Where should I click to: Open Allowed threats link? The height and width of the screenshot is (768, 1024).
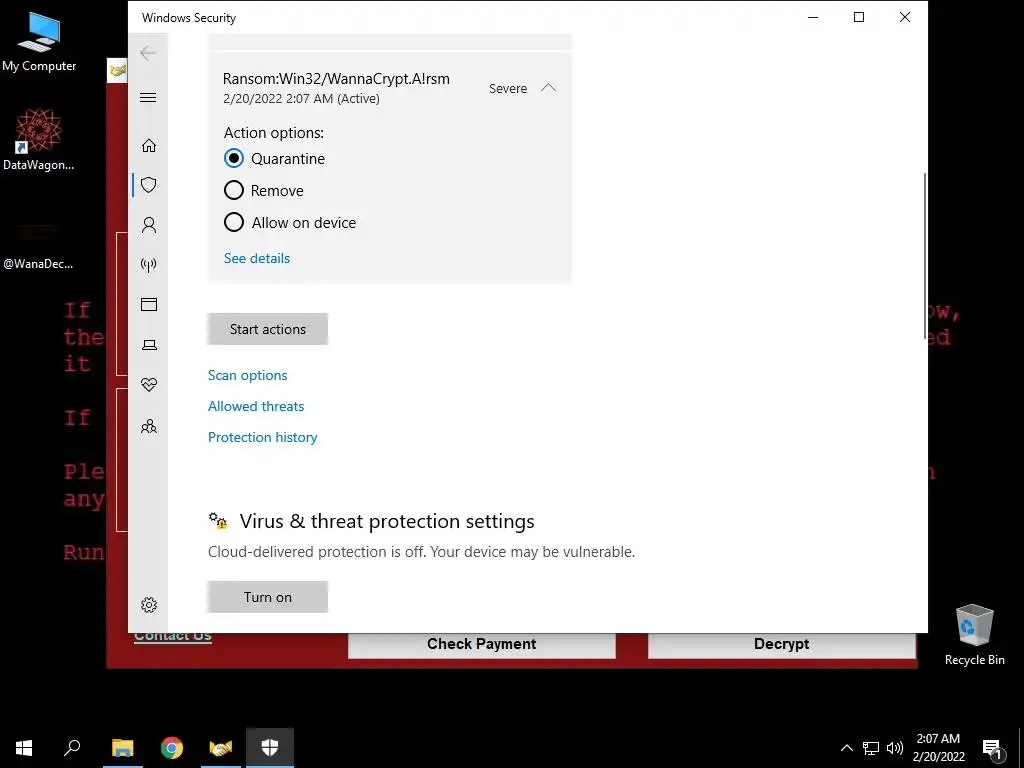click(x=256, y=406)
